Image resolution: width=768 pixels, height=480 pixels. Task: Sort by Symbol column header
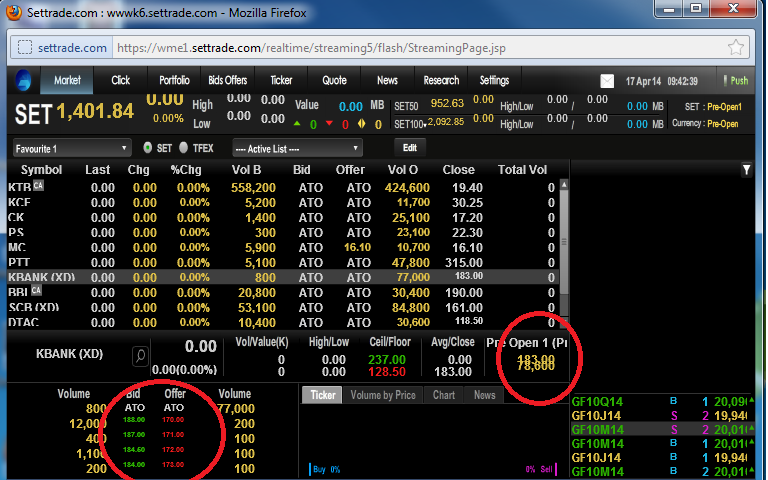point(41,170)
